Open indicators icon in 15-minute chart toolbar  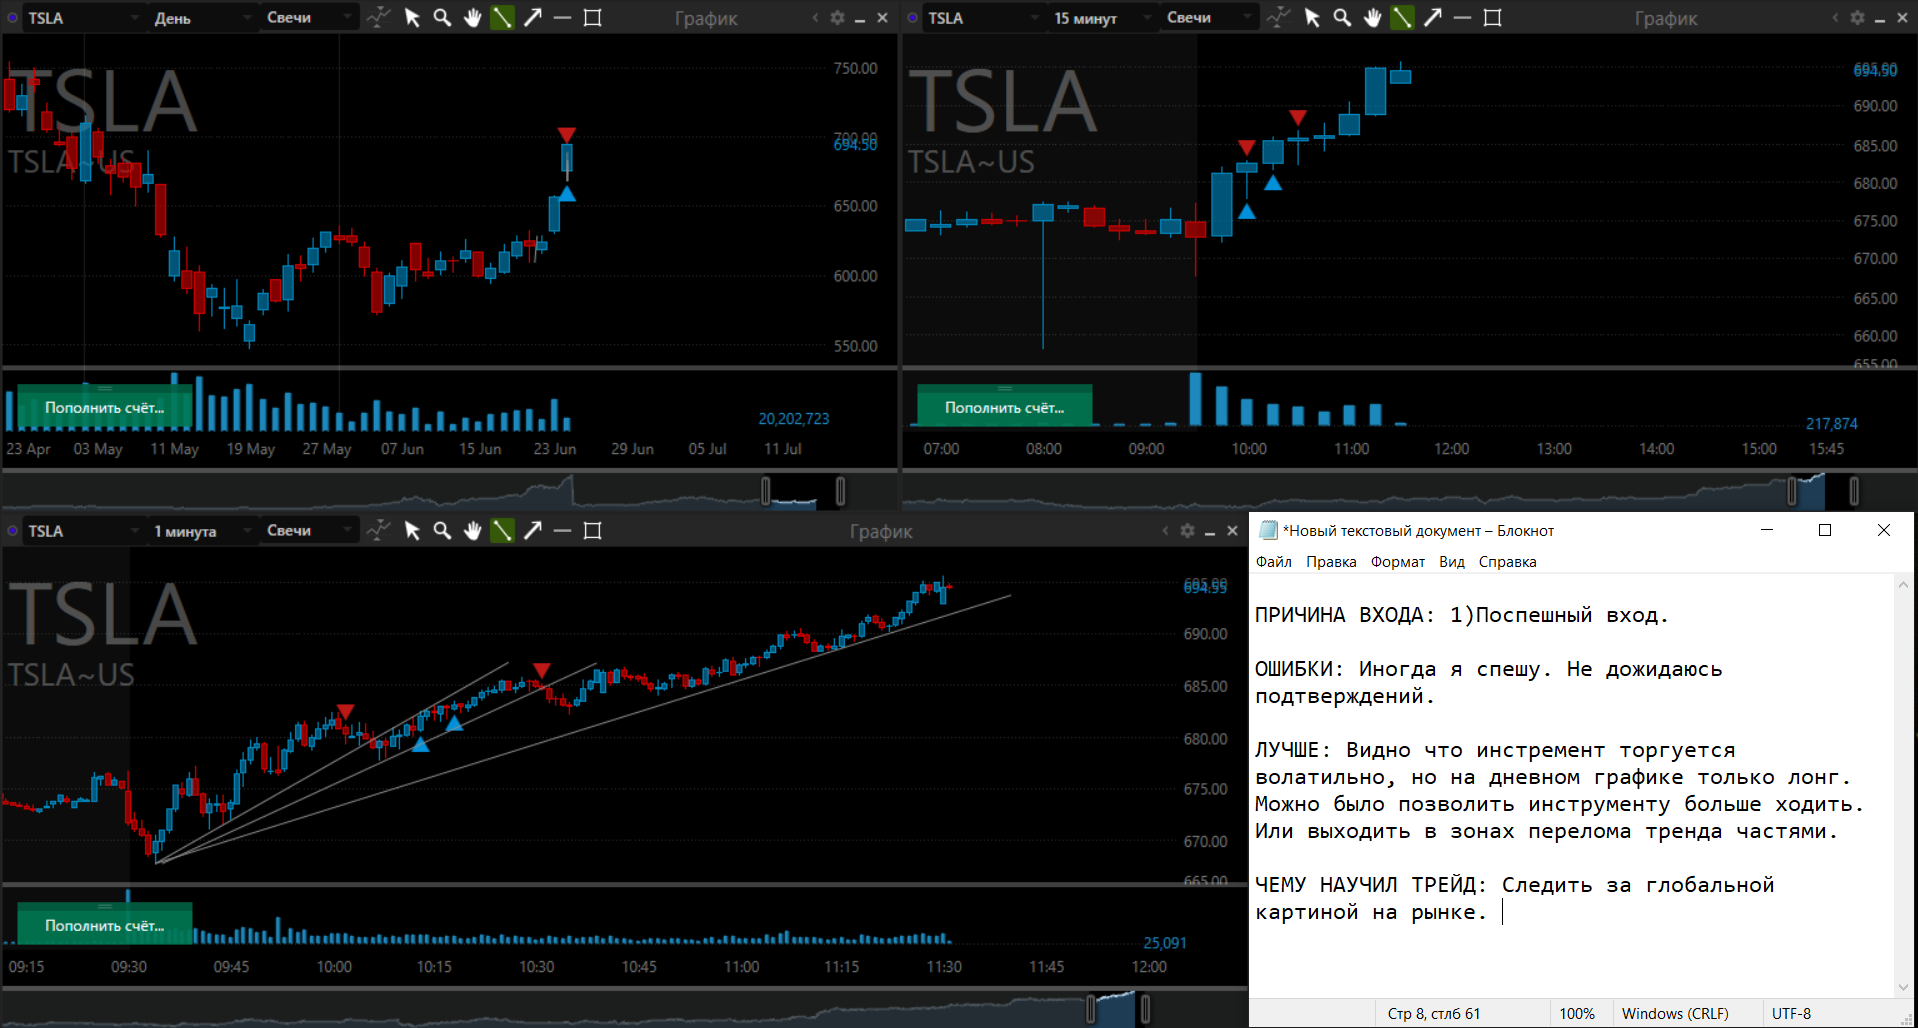click(x=1278, y=17)
